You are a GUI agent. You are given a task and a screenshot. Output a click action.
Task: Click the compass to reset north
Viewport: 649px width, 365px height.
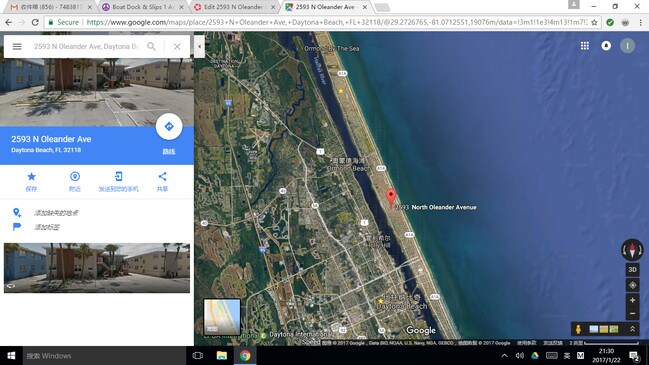coord(632,250)
